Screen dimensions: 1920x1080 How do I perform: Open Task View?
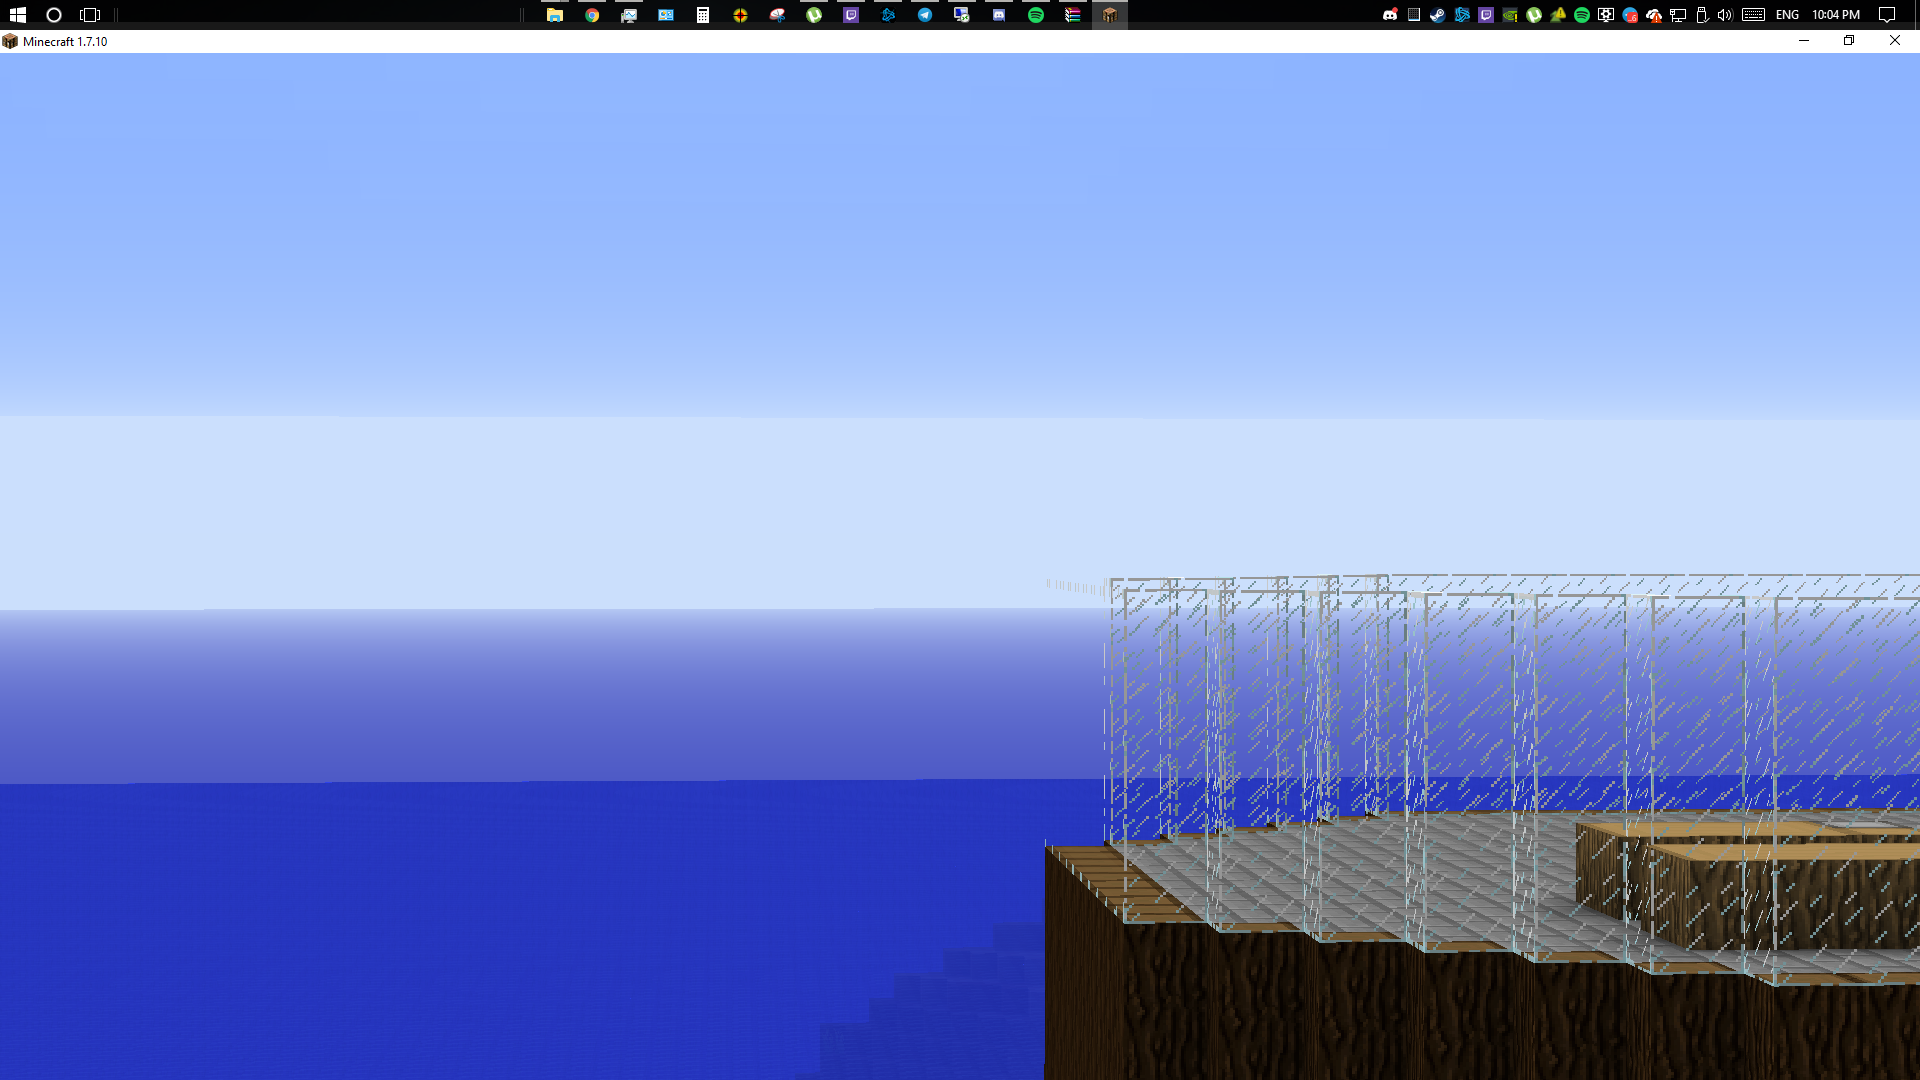click(x=90, y=15)
